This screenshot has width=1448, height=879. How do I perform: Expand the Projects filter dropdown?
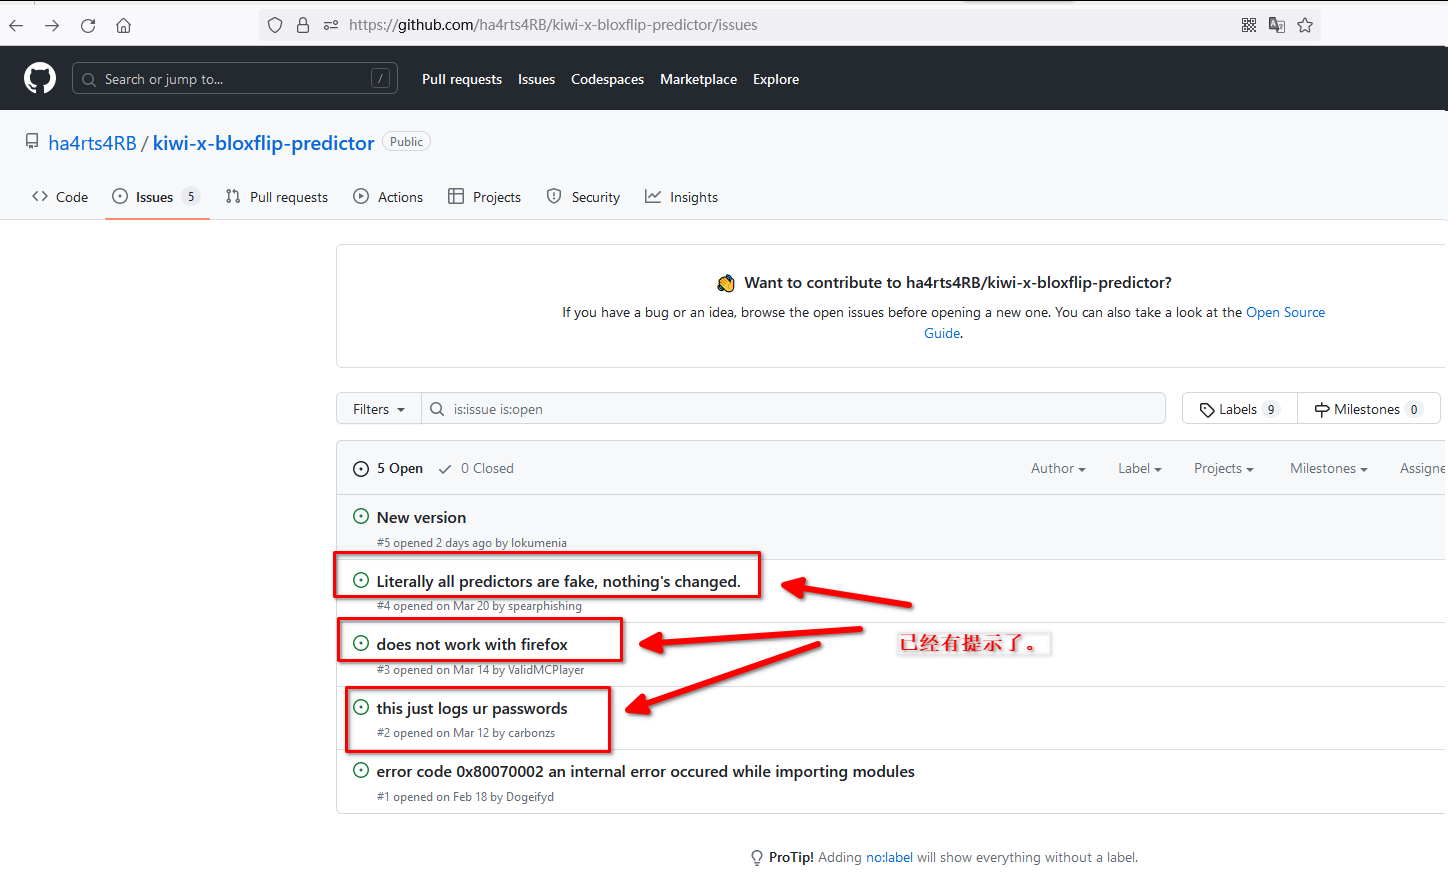[1222, 468]
